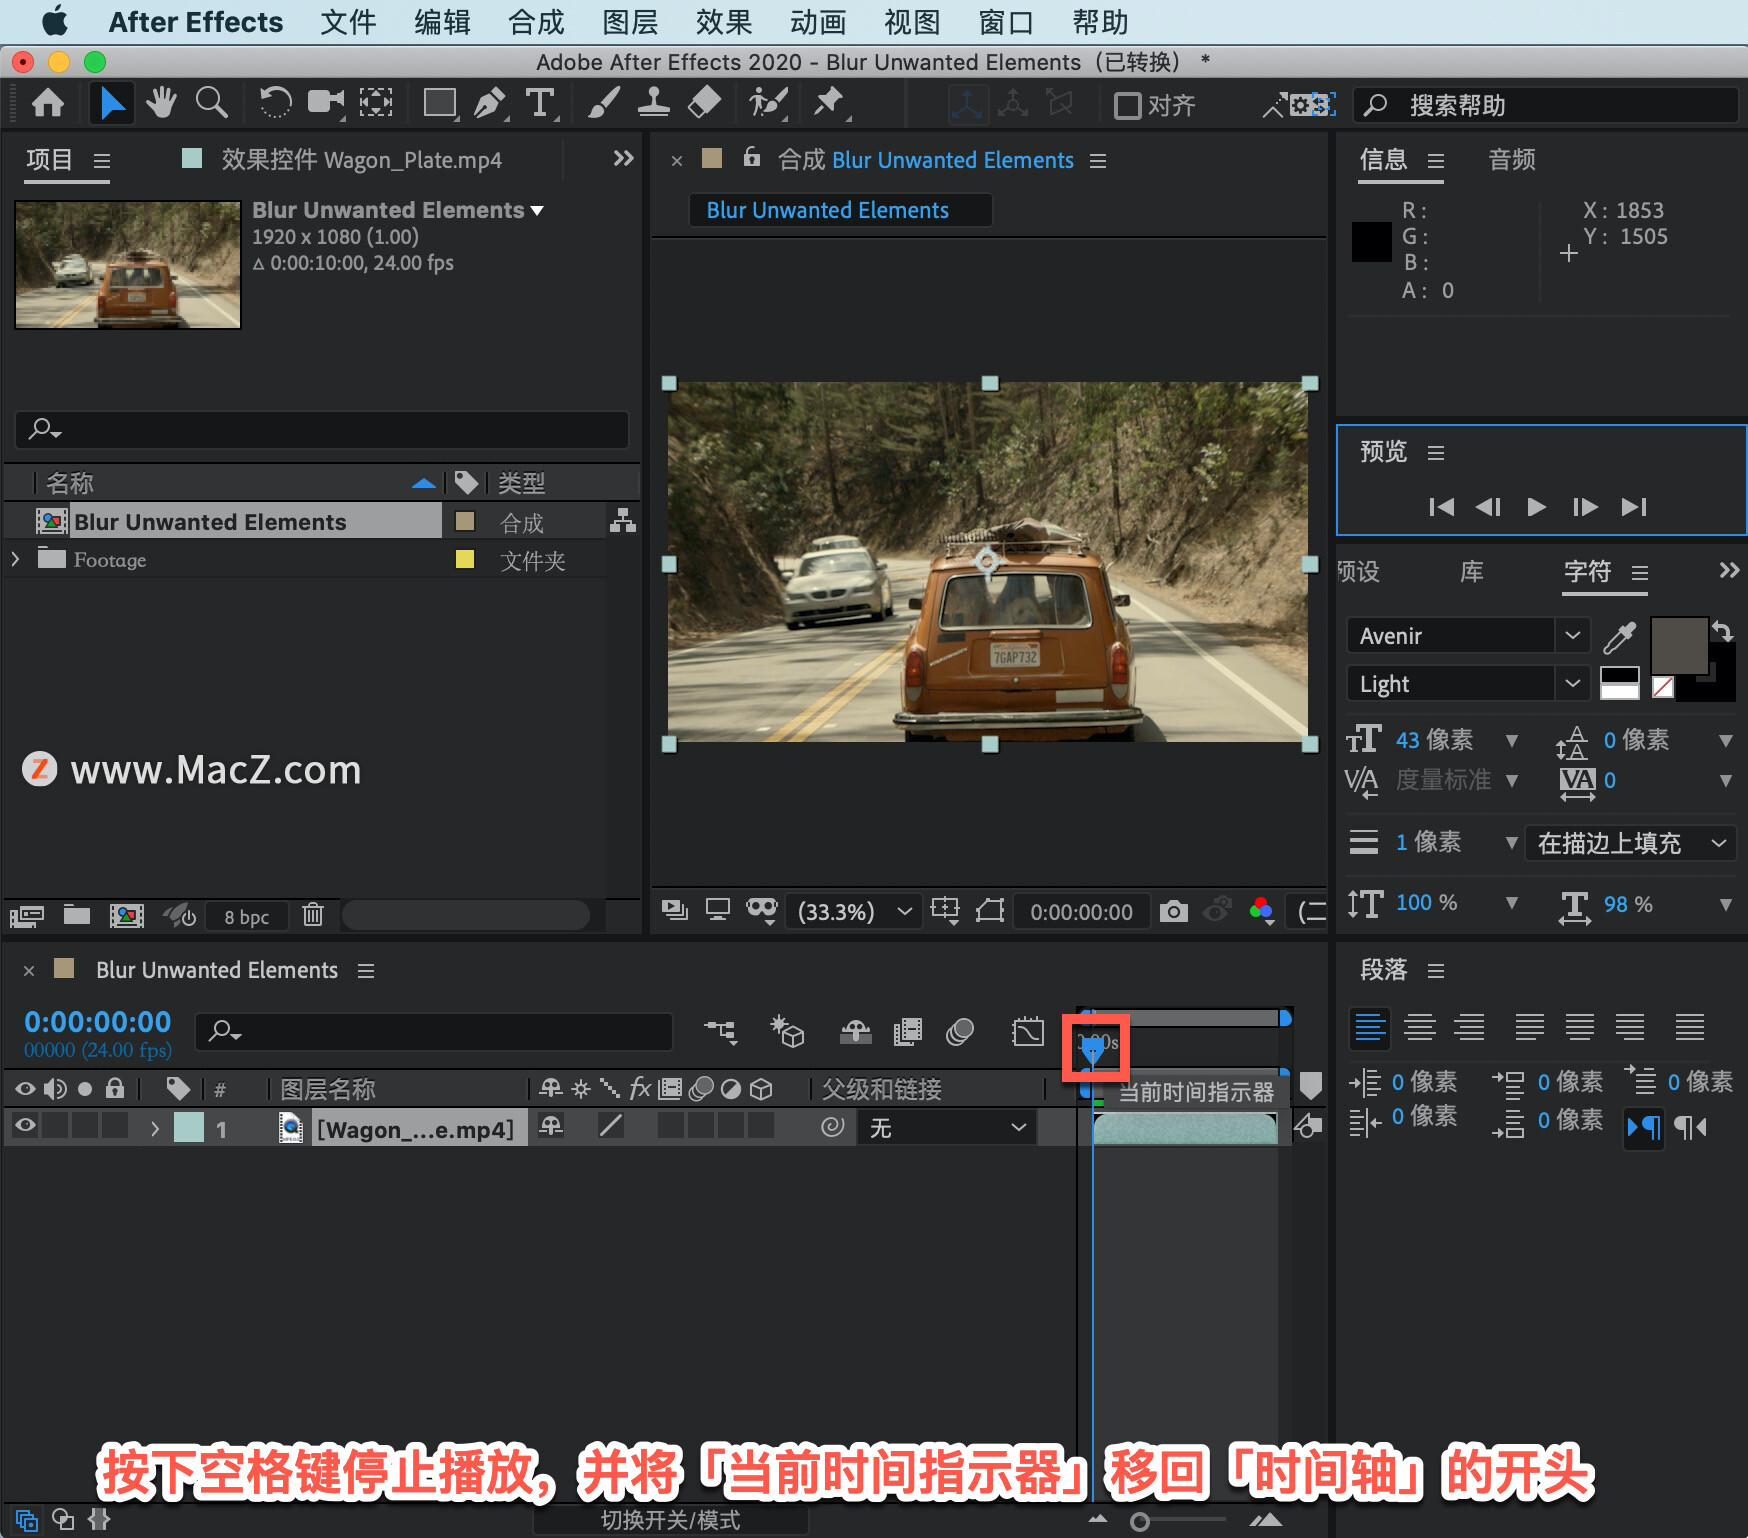Select the Roto Brush tool
This screenshot has height=1538, width=1748.
pos(768,103)
